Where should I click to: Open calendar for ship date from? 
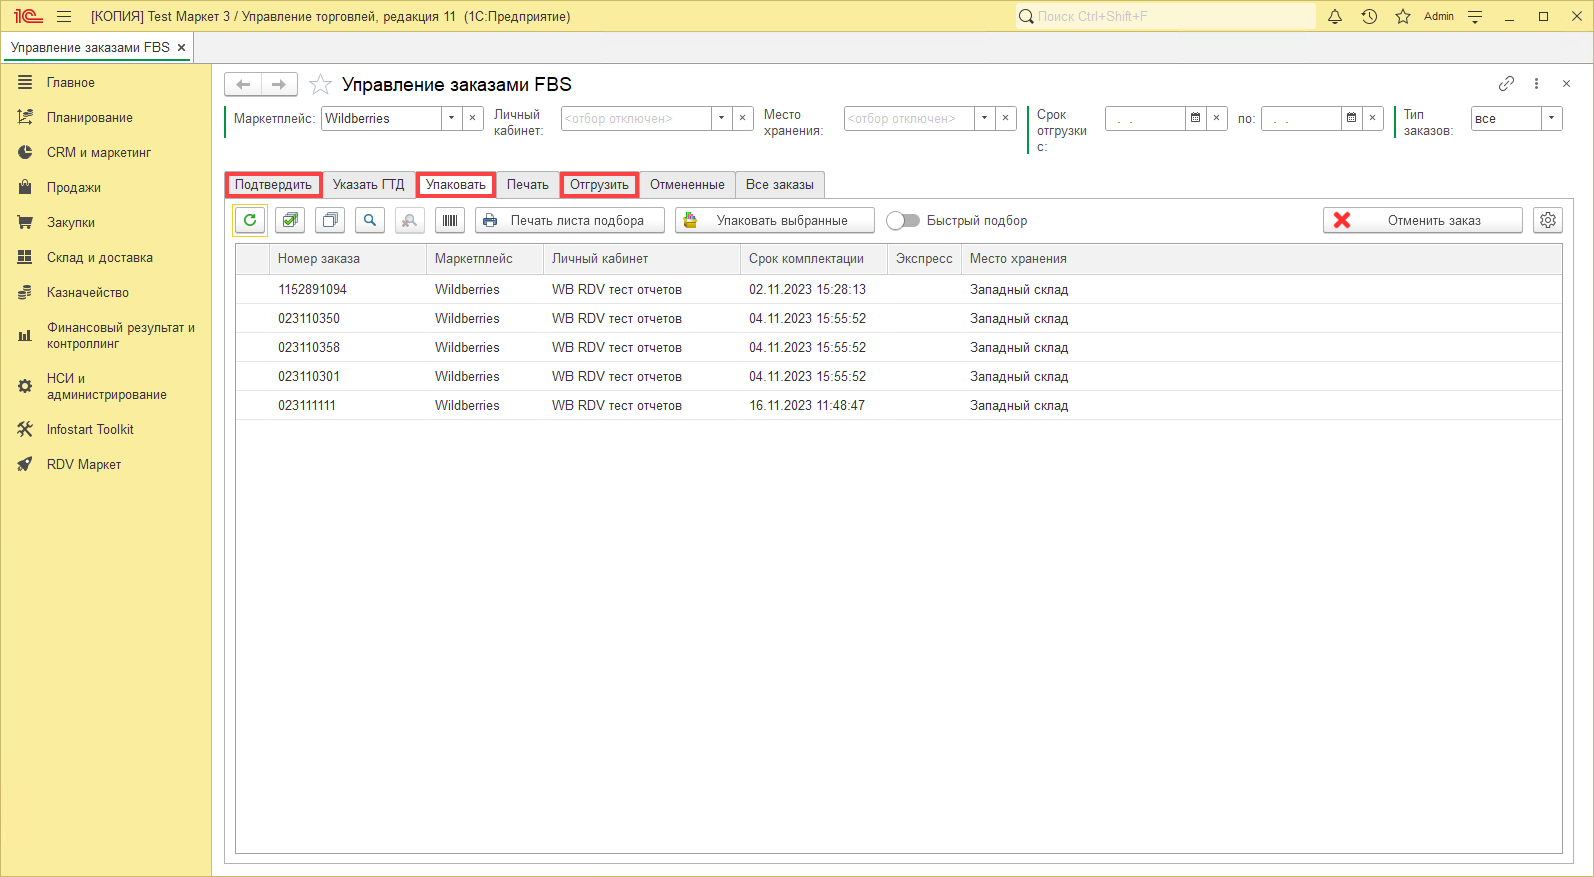(x=1195, y=118)
